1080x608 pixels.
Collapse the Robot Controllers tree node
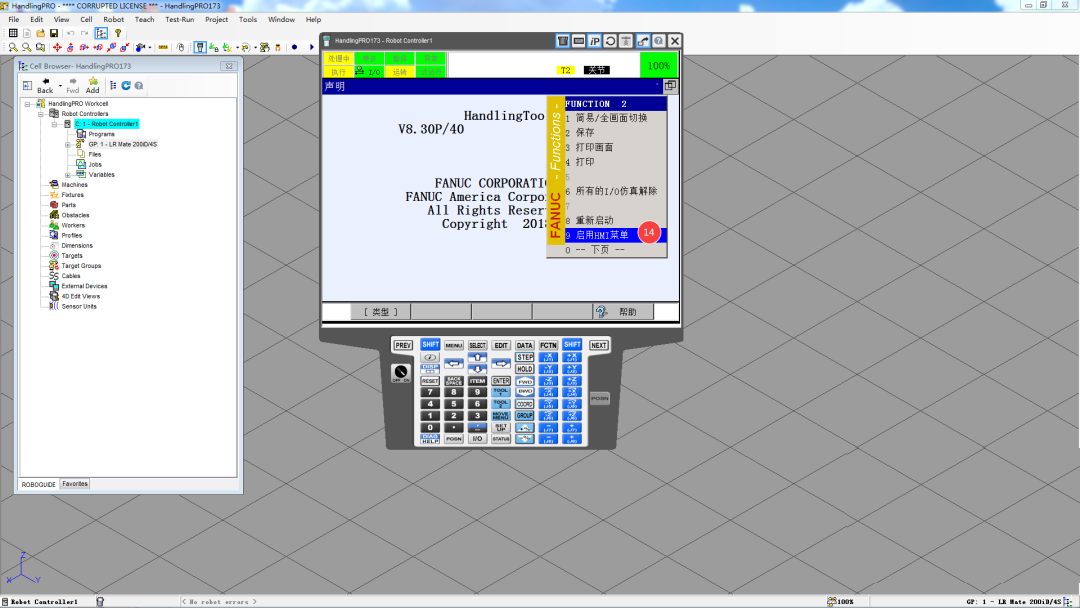click(x=41, y=114)
